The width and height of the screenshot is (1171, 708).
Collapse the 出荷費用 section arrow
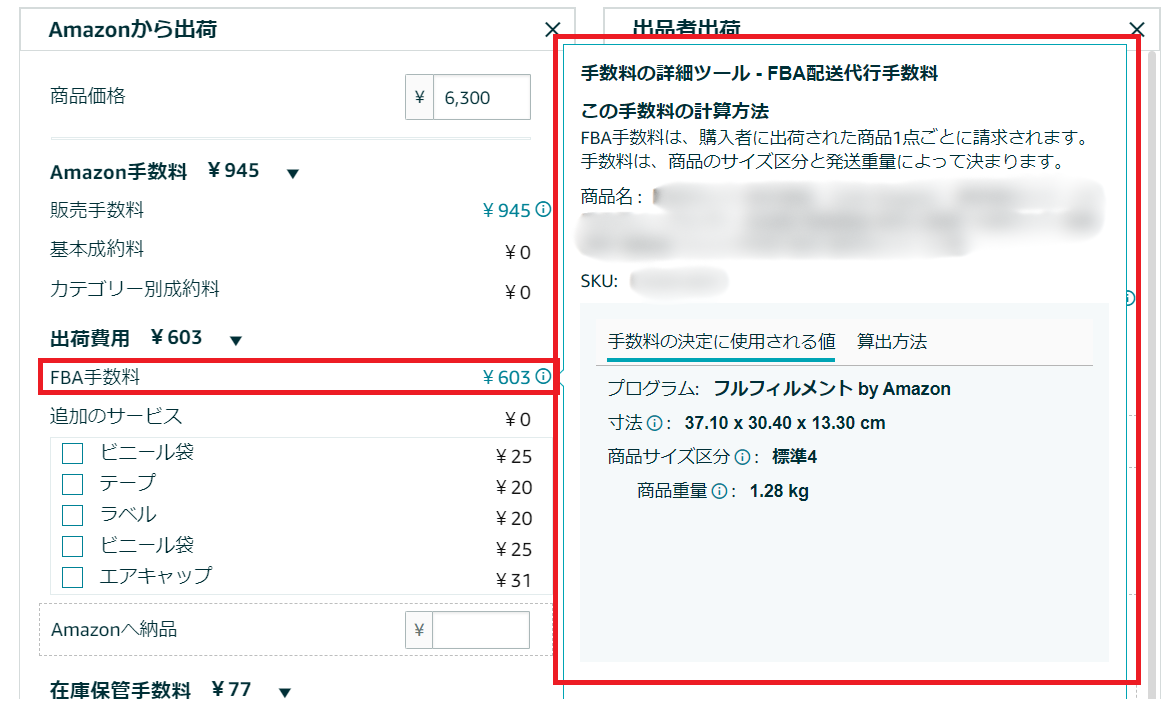click(x=236, y=341)
